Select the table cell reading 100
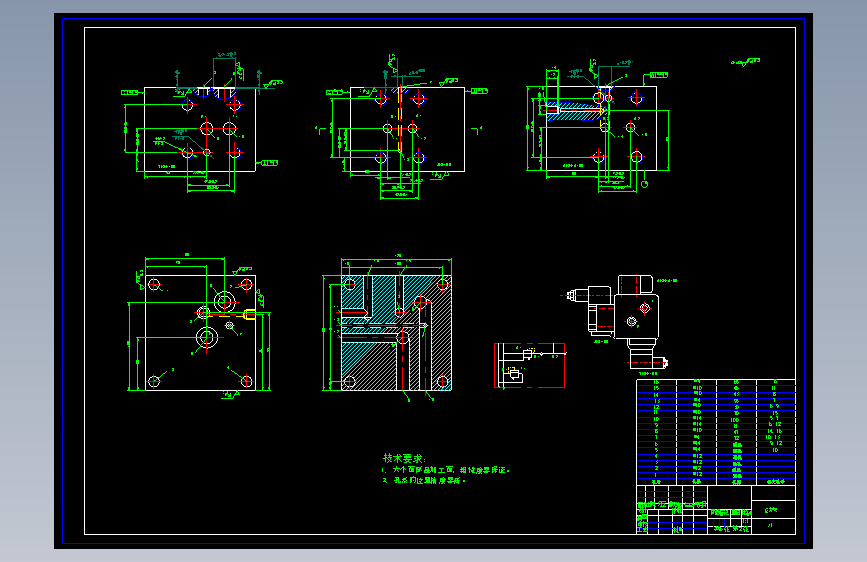Viewport: 867px width, 562px height. click(735, 420)
